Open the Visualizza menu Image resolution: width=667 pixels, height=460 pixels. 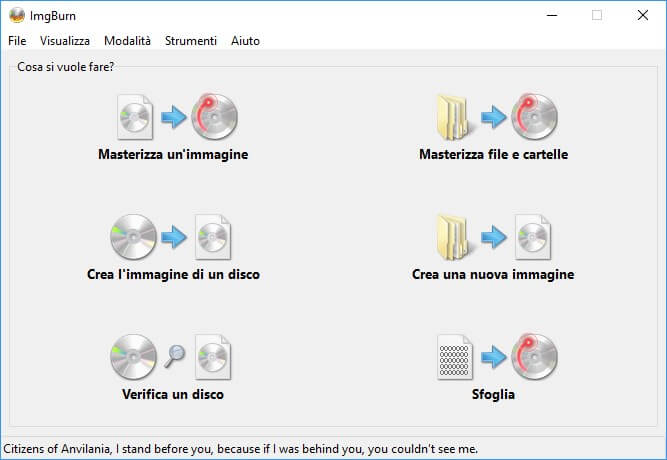point(65,41)
